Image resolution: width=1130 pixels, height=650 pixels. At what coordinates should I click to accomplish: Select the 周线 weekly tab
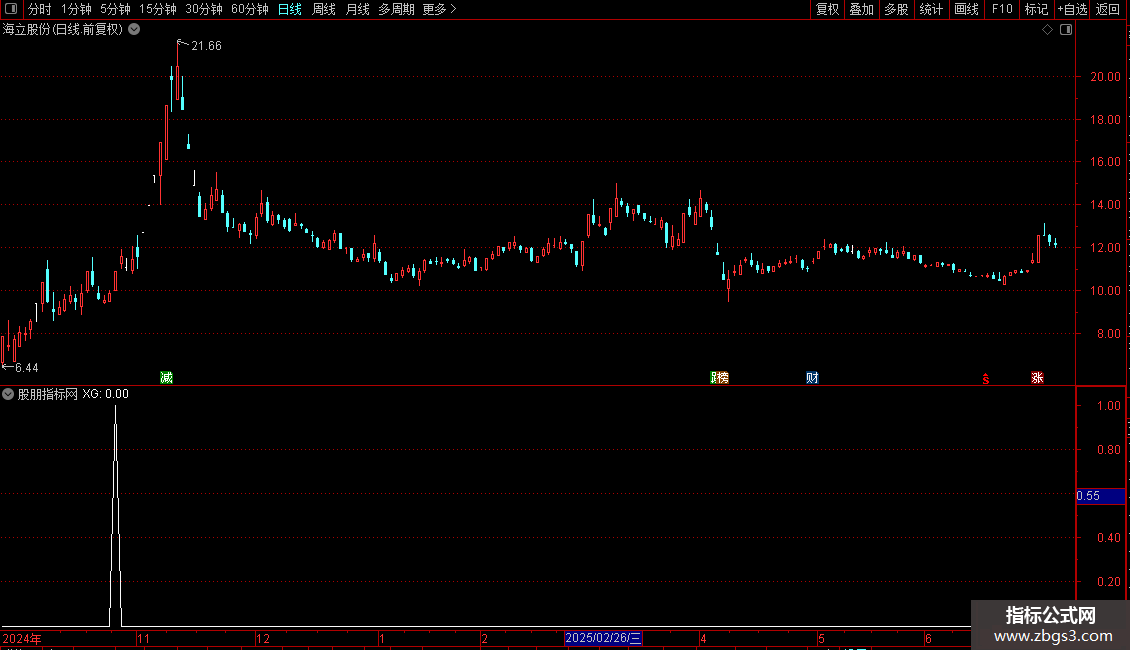(324, 9)
